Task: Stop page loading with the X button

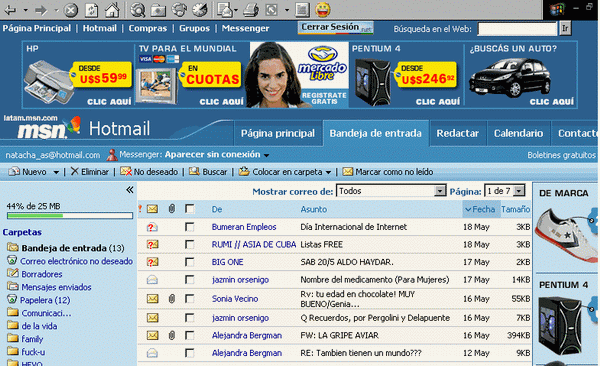Action: tap(71, 10)
